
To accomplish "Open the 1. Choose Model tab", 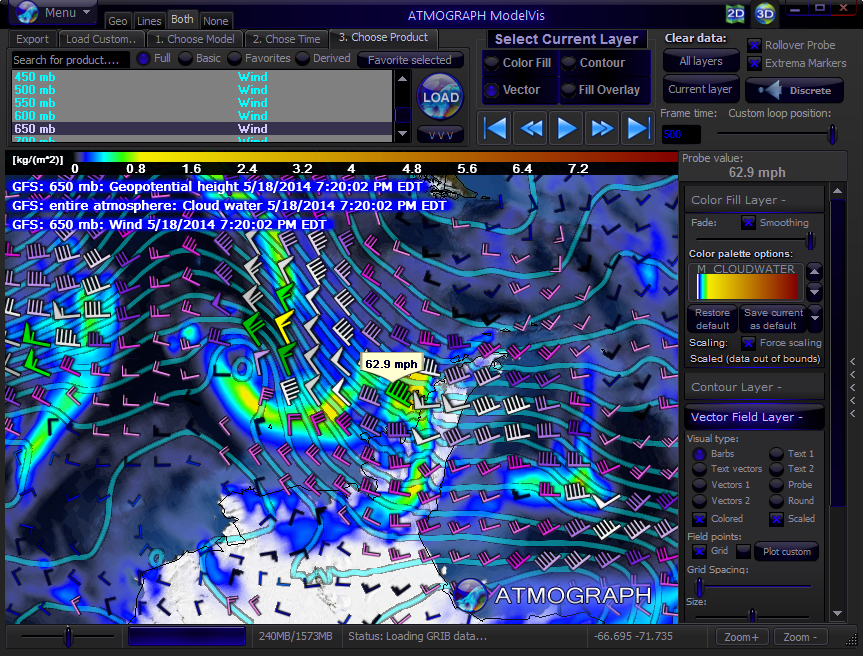I will pyautogui.click(x=195, y=39).
